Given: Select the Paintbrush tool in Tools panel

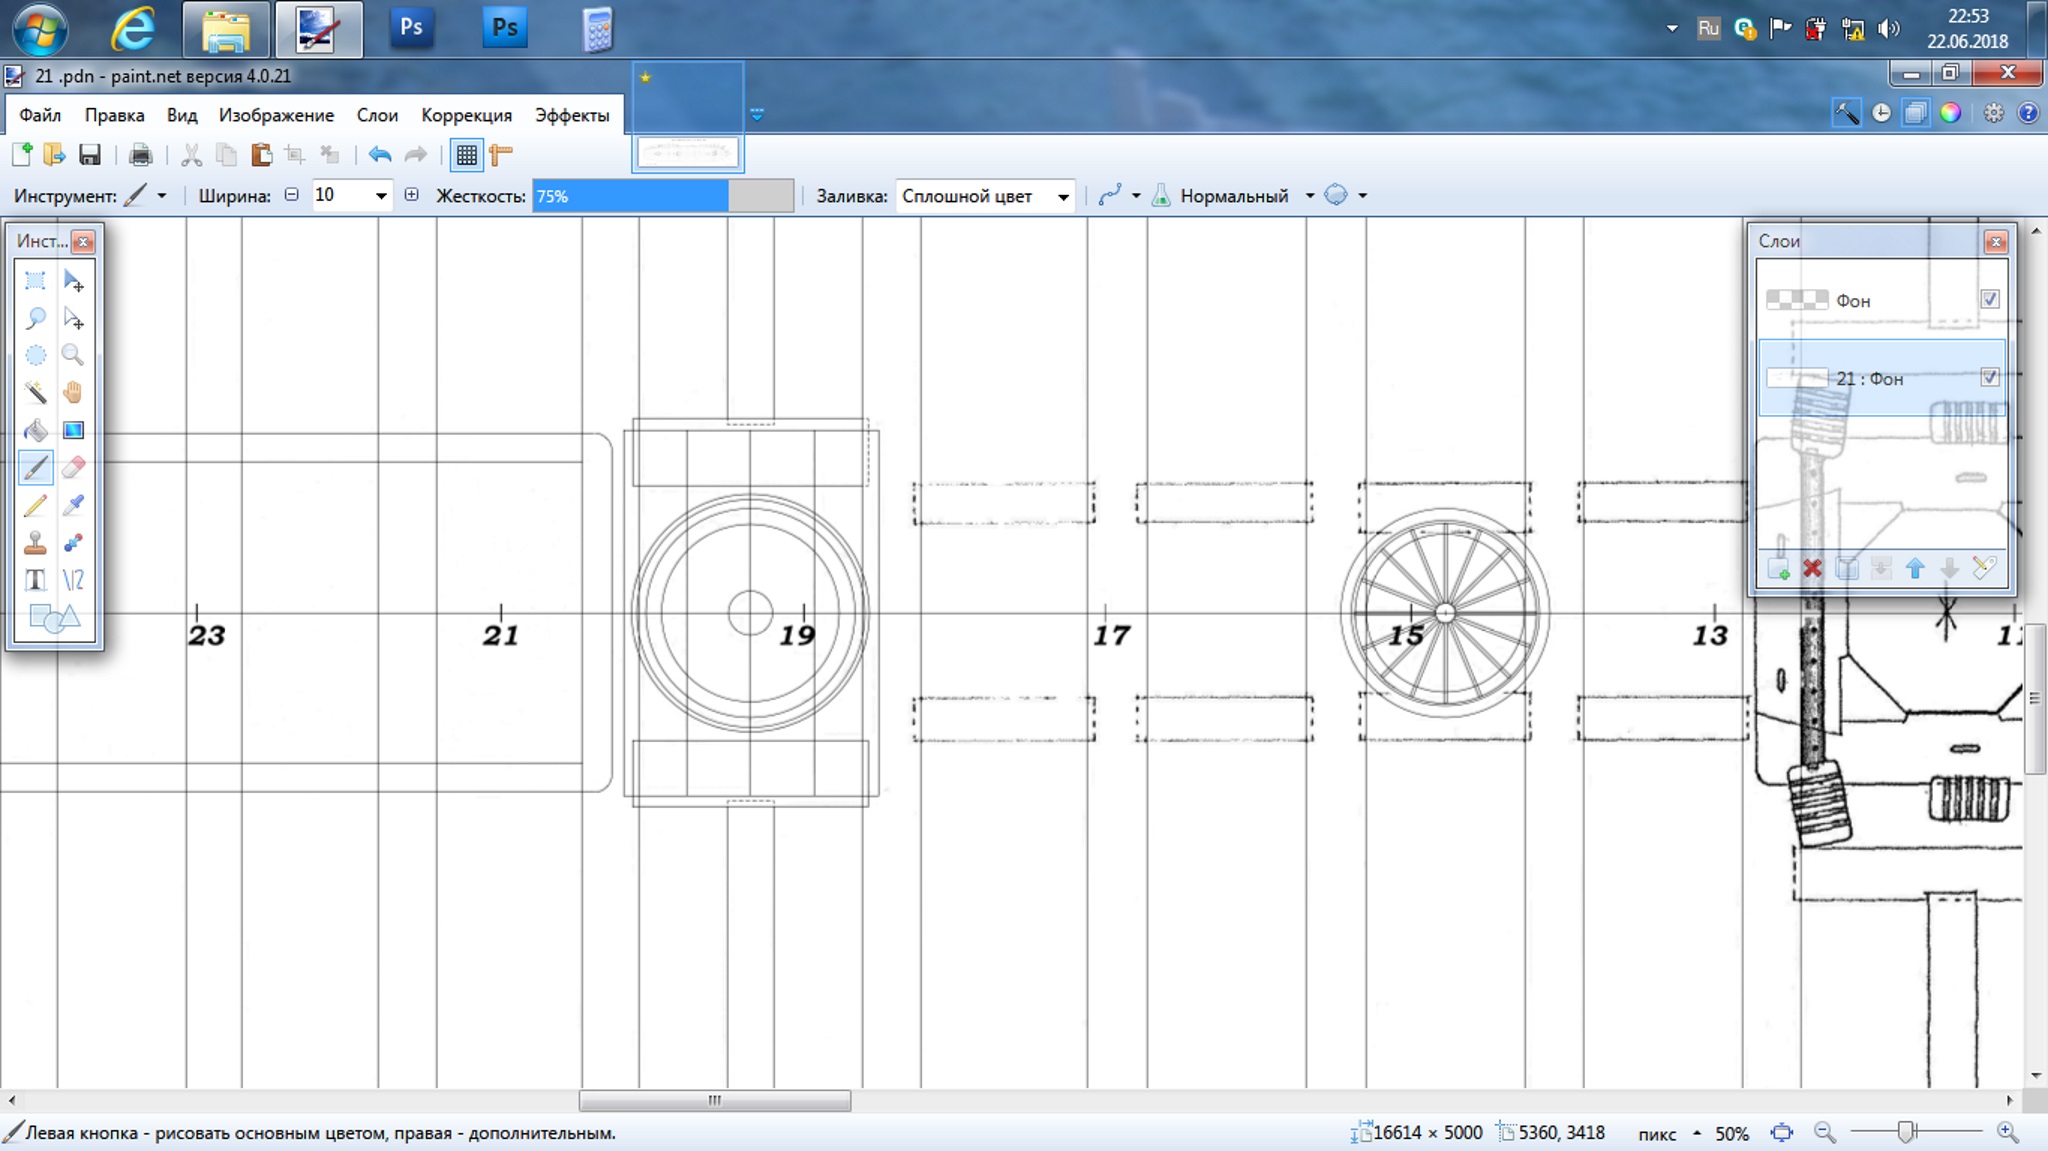Looking at the screenshot, I should 35,468.
